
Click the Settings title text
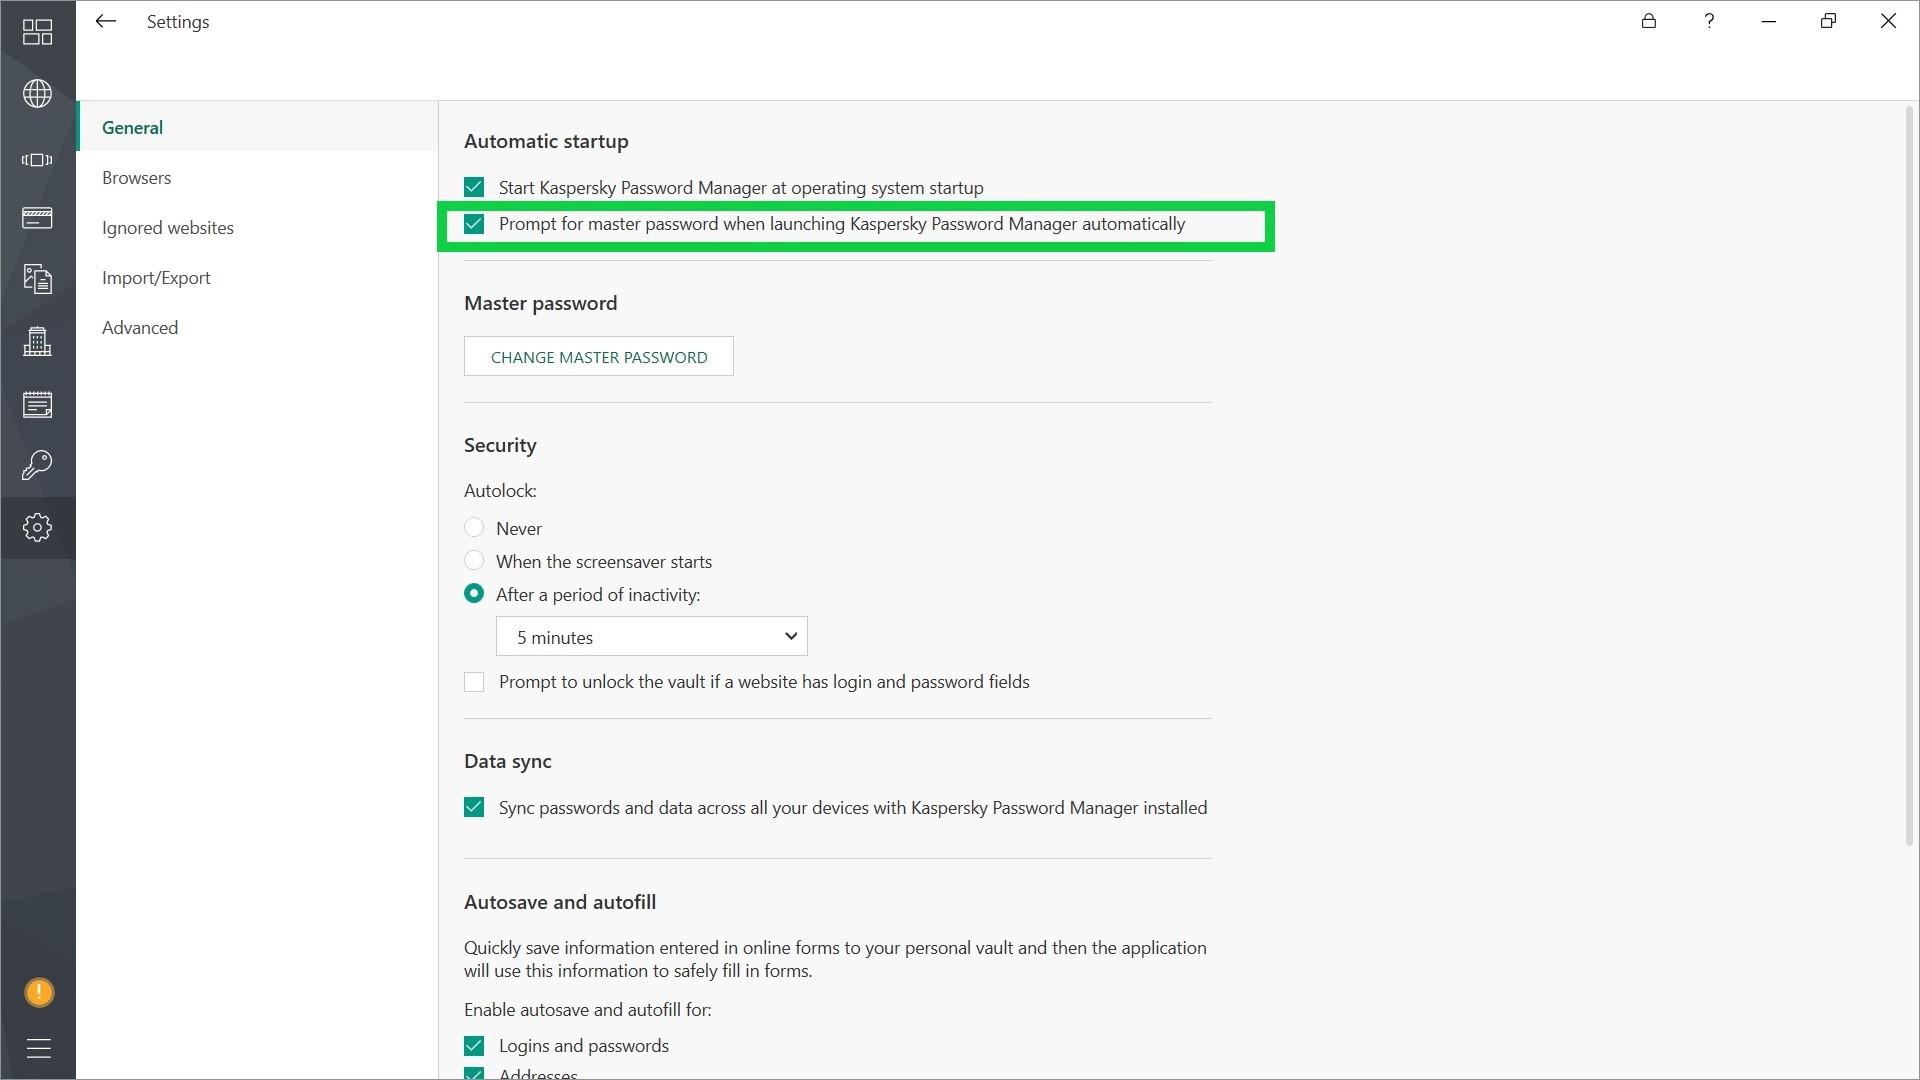pos(178,22)
